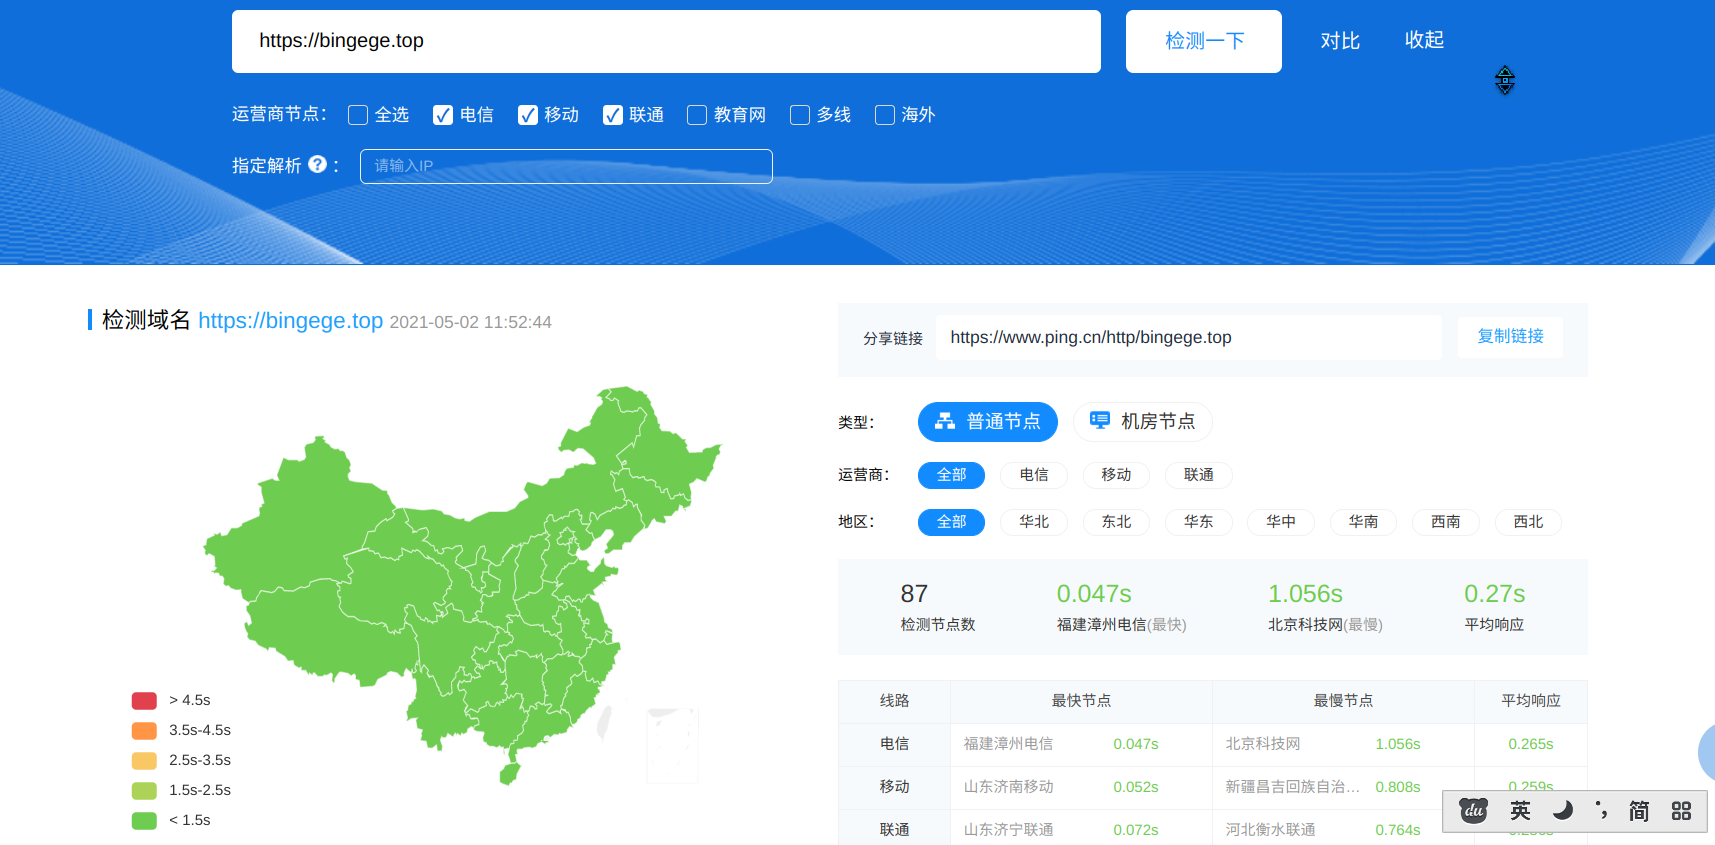
Task: Click 收起 to collapse options
Action: tap(1424, 40)
